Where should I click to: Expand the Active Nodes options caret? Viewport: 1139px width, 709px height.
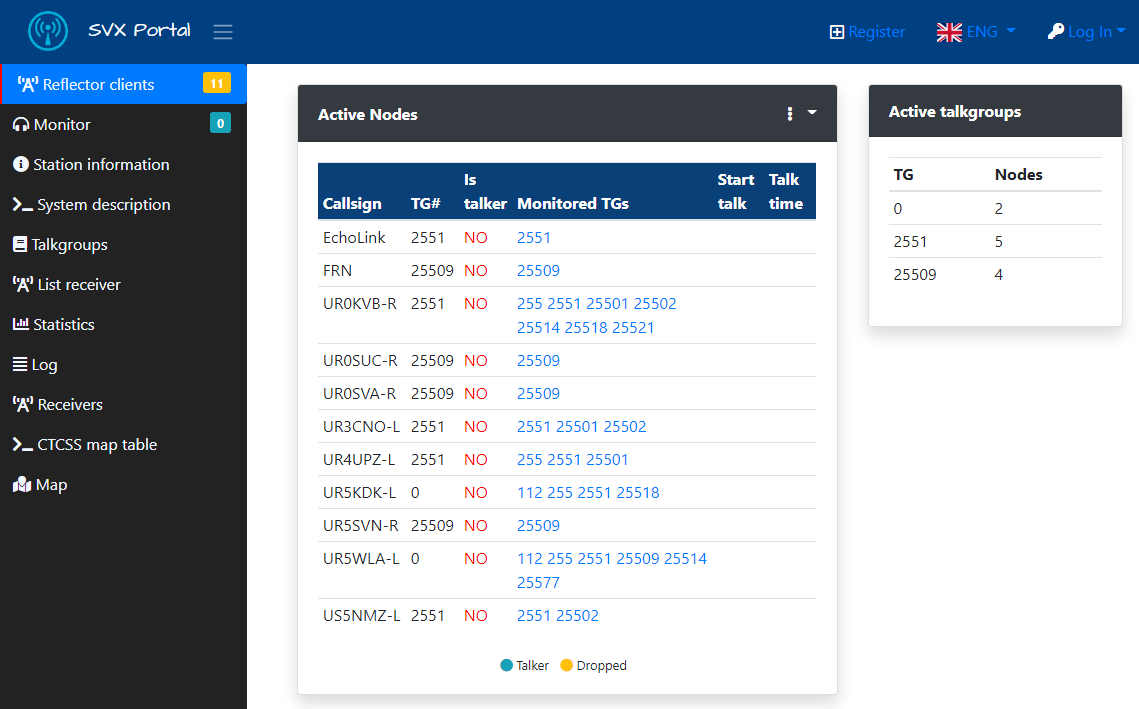(x=812, y=113)
